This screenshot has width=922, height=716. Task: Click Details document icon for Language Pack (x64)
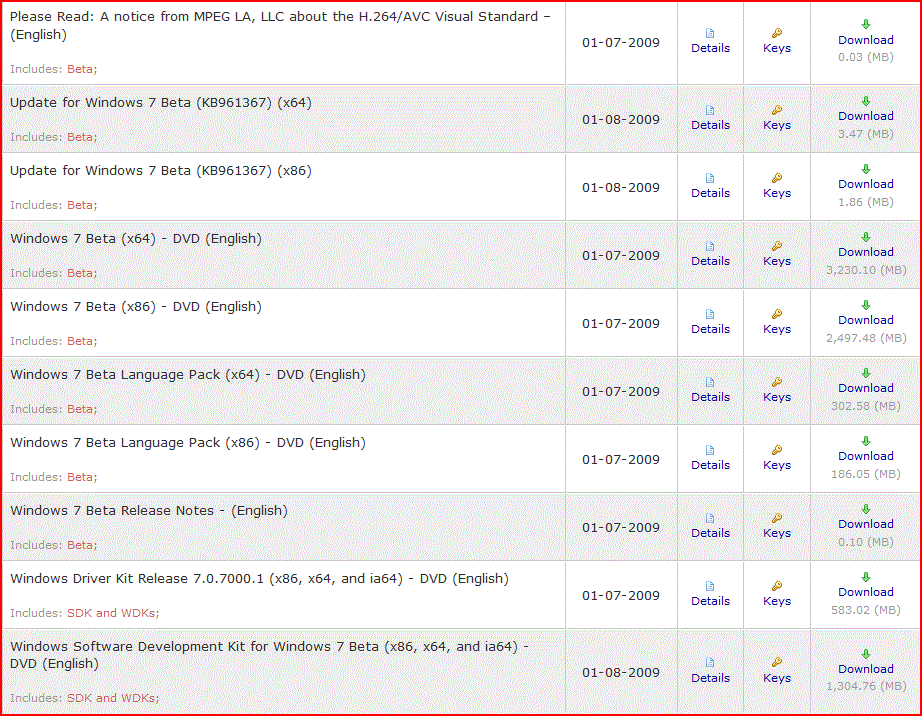tap(710, 382)
